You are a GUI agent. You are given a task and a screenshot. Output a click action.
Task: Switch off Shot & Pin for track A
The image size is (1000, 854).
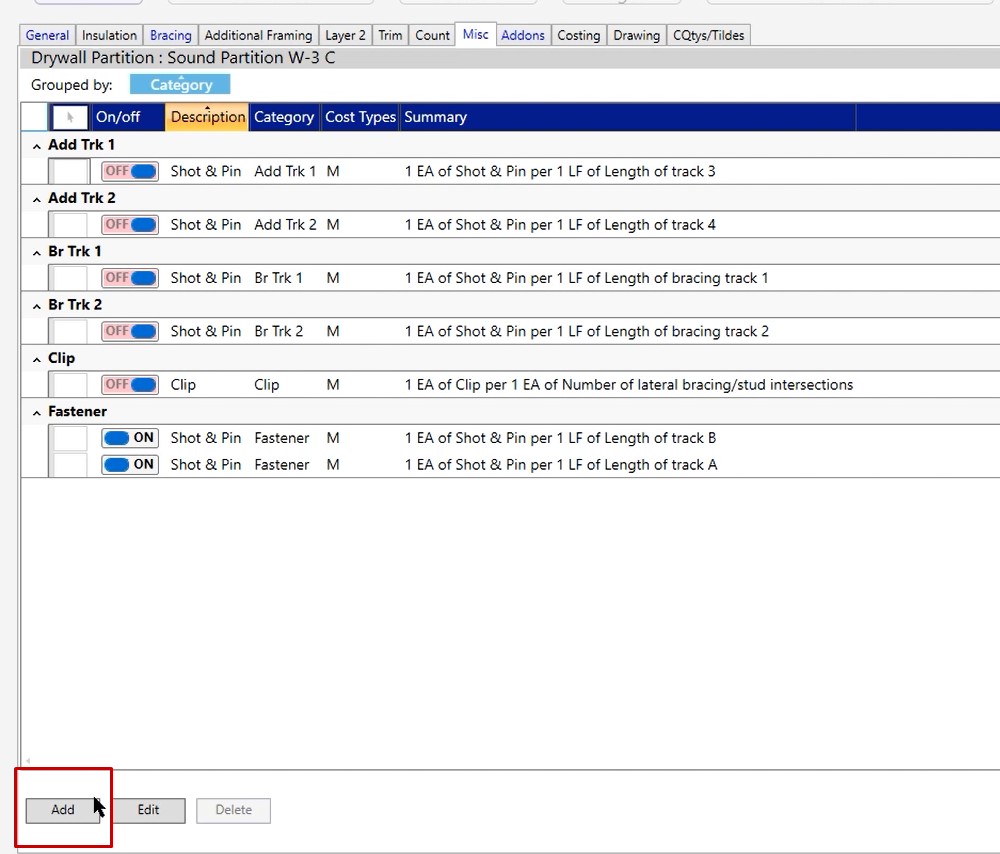130,464
